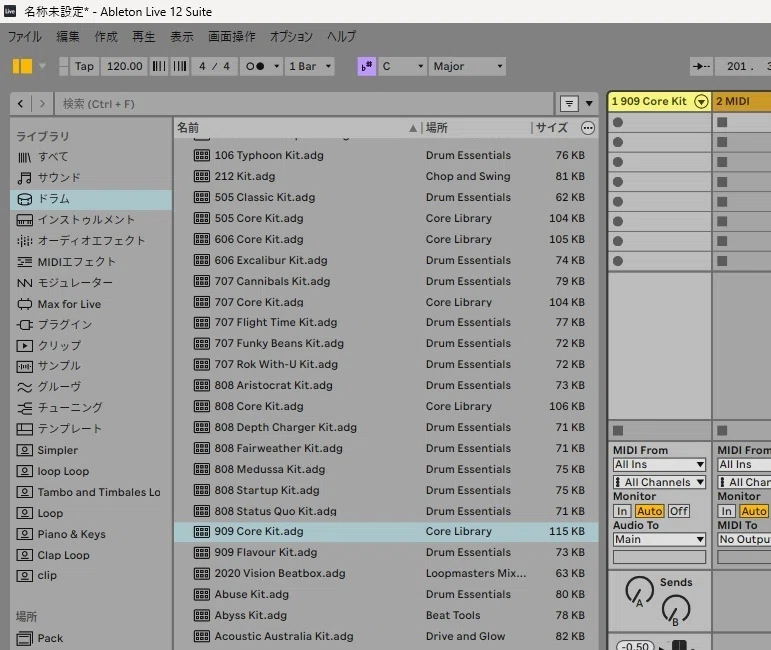The width and height of the screenshot is (771, 650).
Task: Click the 検索 search field
Action: pos(304,104)
